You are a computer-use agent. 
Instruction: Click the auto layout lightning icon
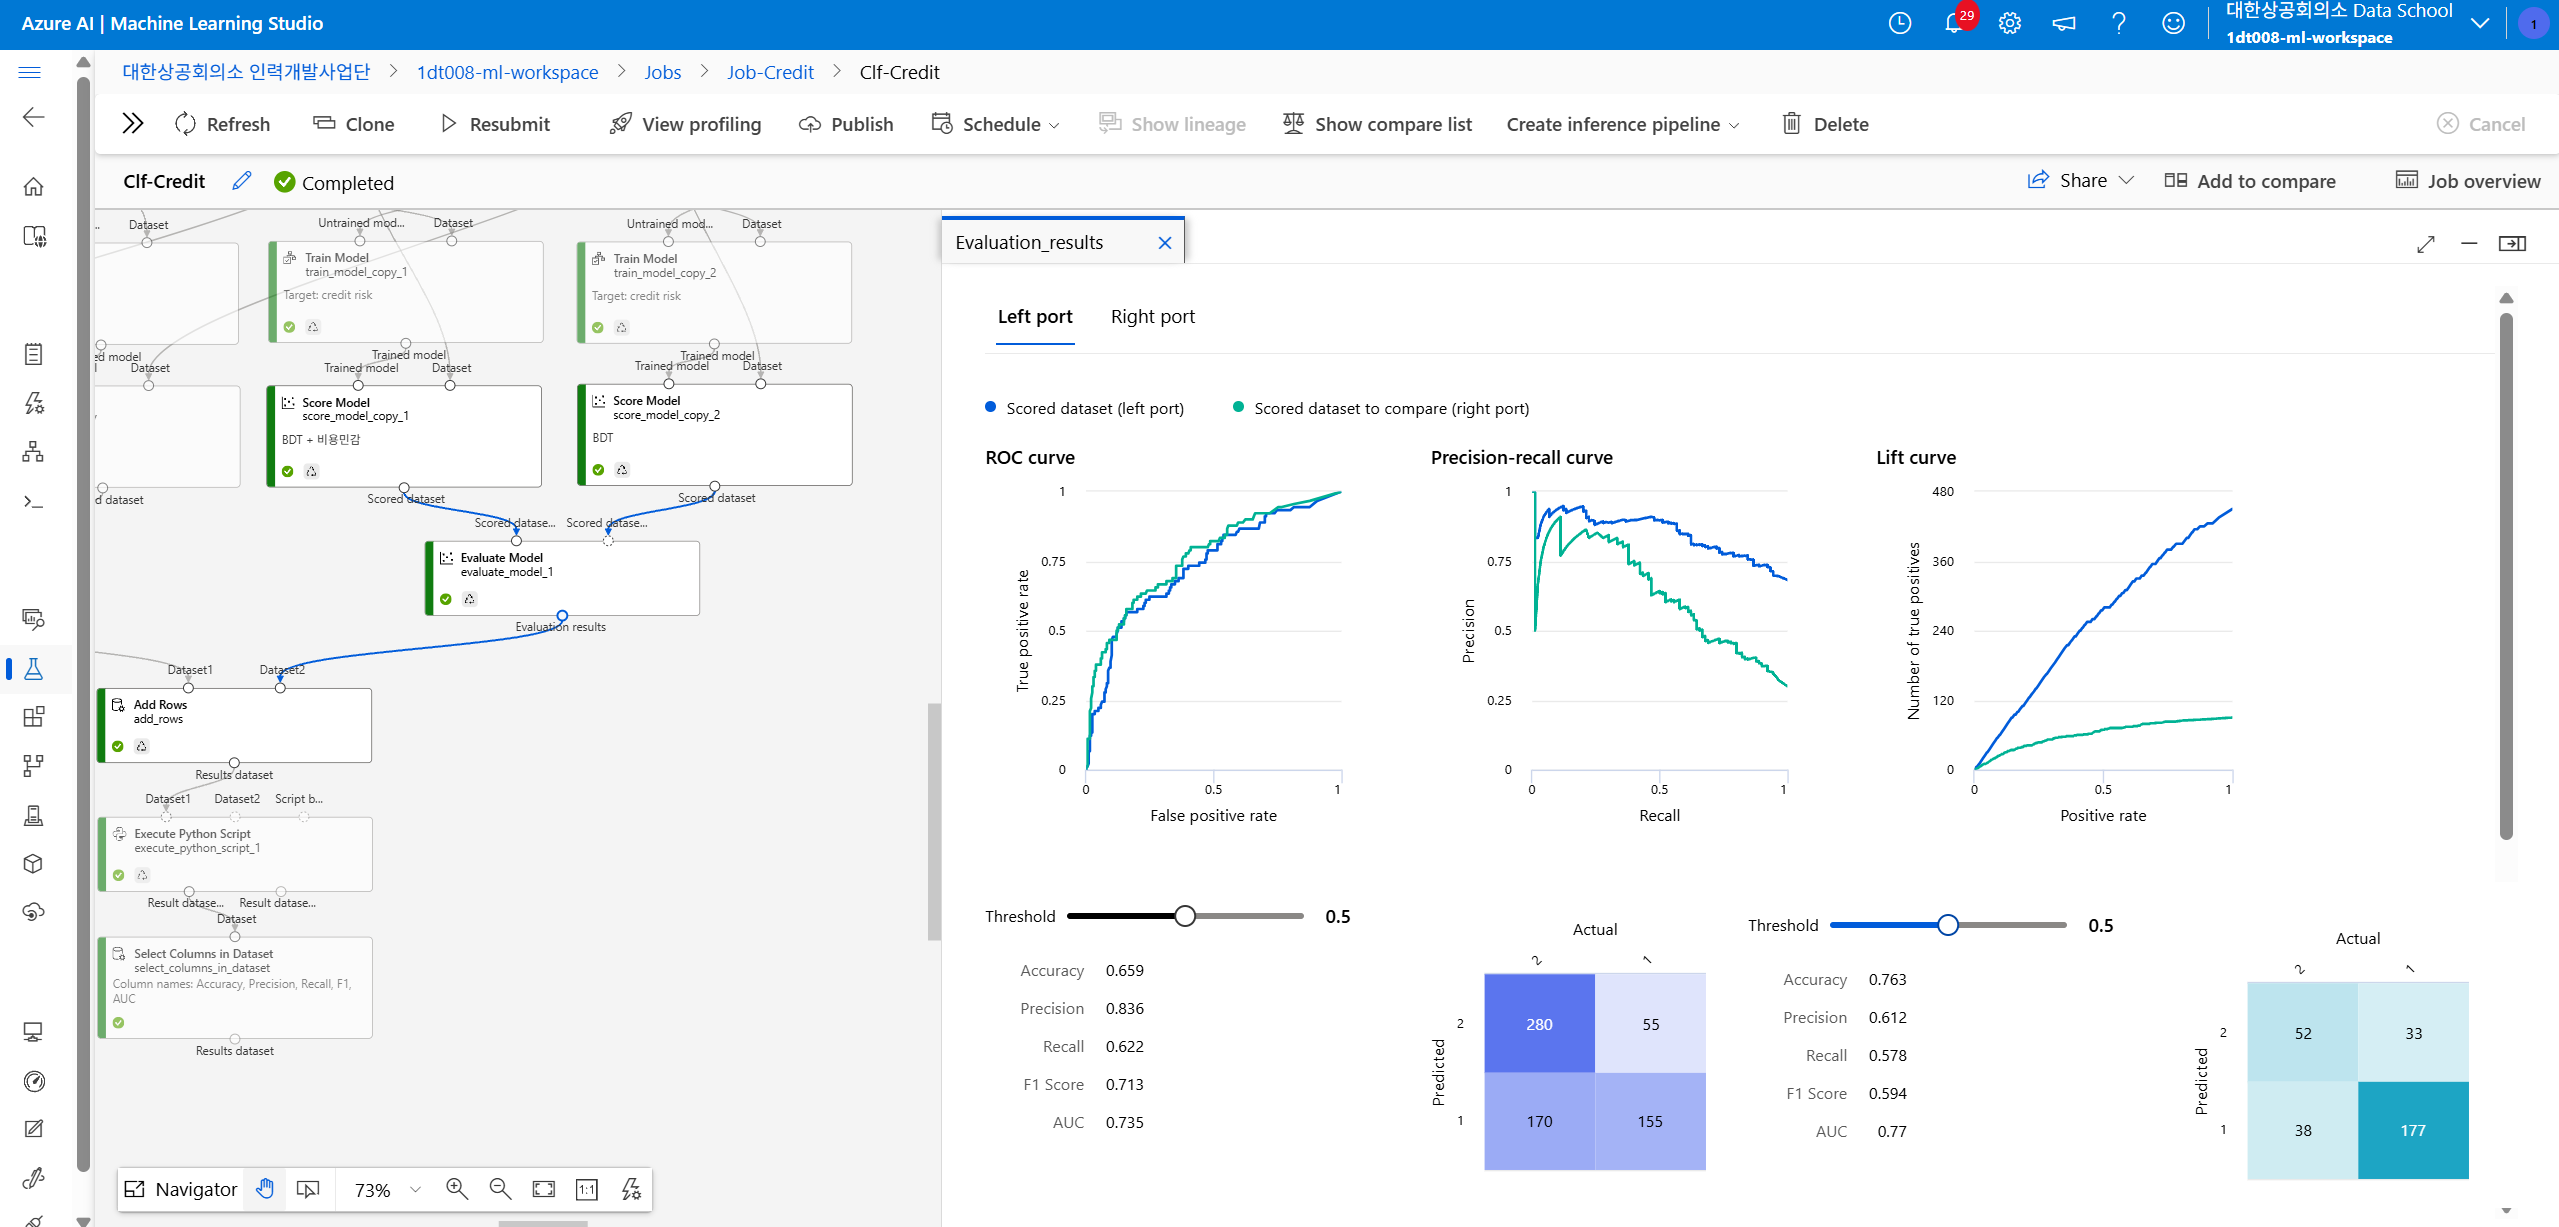[631, 1189]
